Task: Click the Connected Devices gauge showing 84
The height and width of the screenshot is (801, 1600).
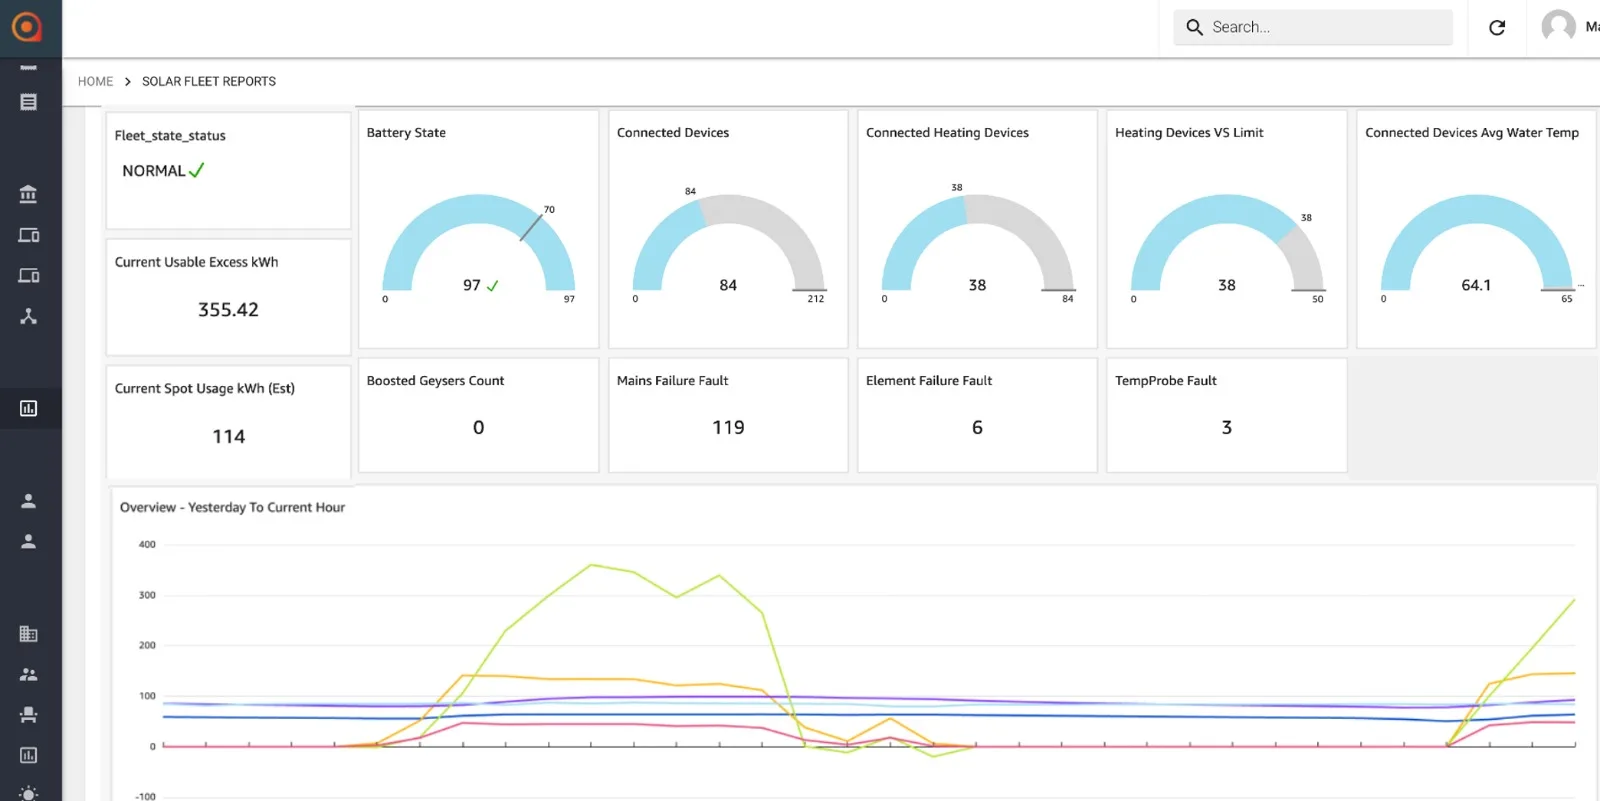Action: (728, 245)
